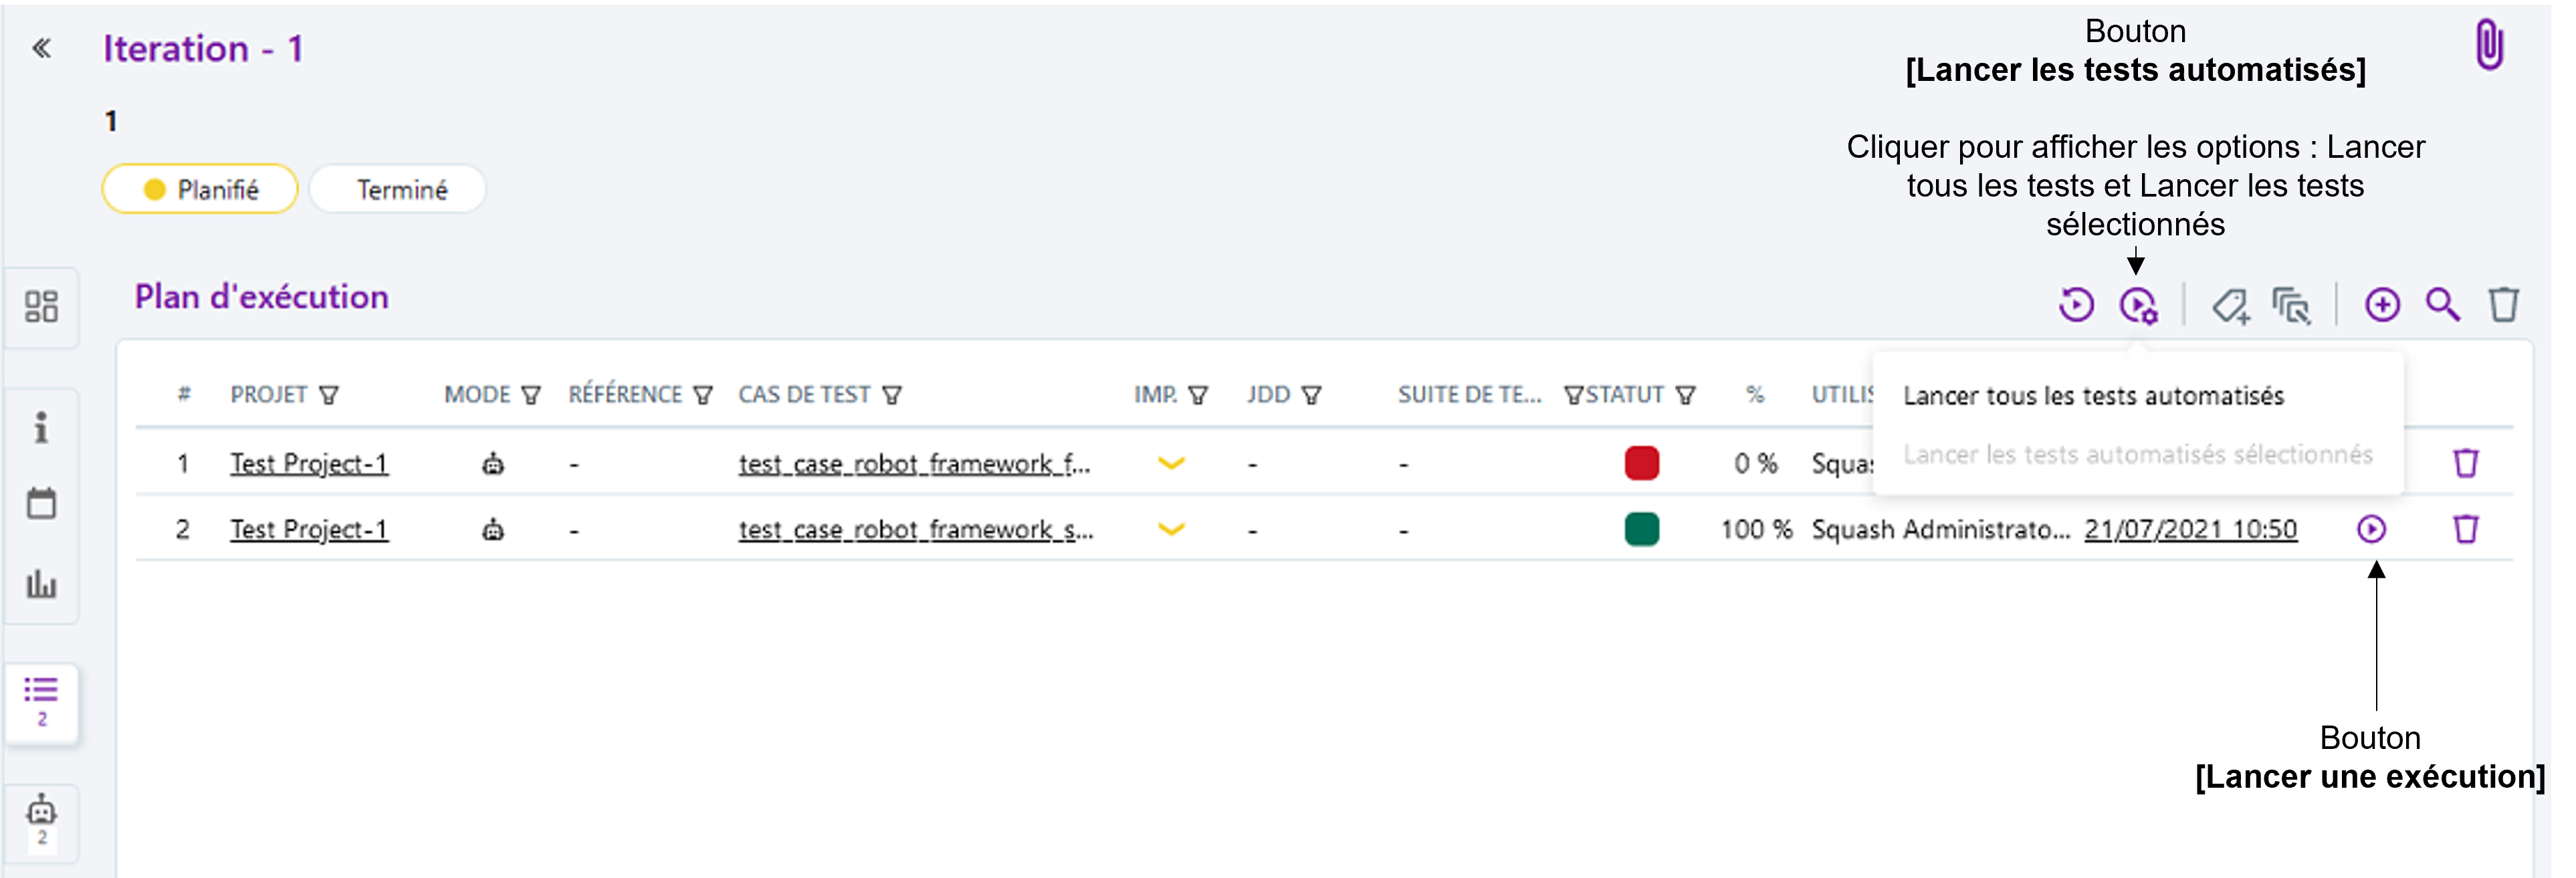
Task: Choose Lancer tous les tests automatisés
Action: click(2093, 396)
